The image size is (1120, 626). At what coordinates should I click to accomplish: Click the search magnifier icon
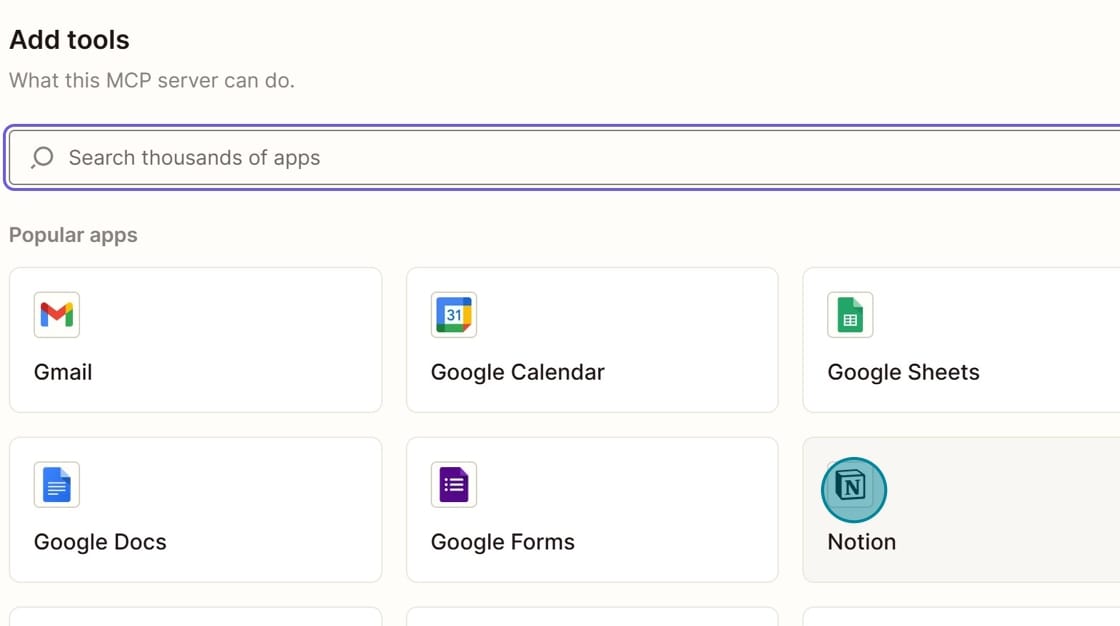point(42,157)
